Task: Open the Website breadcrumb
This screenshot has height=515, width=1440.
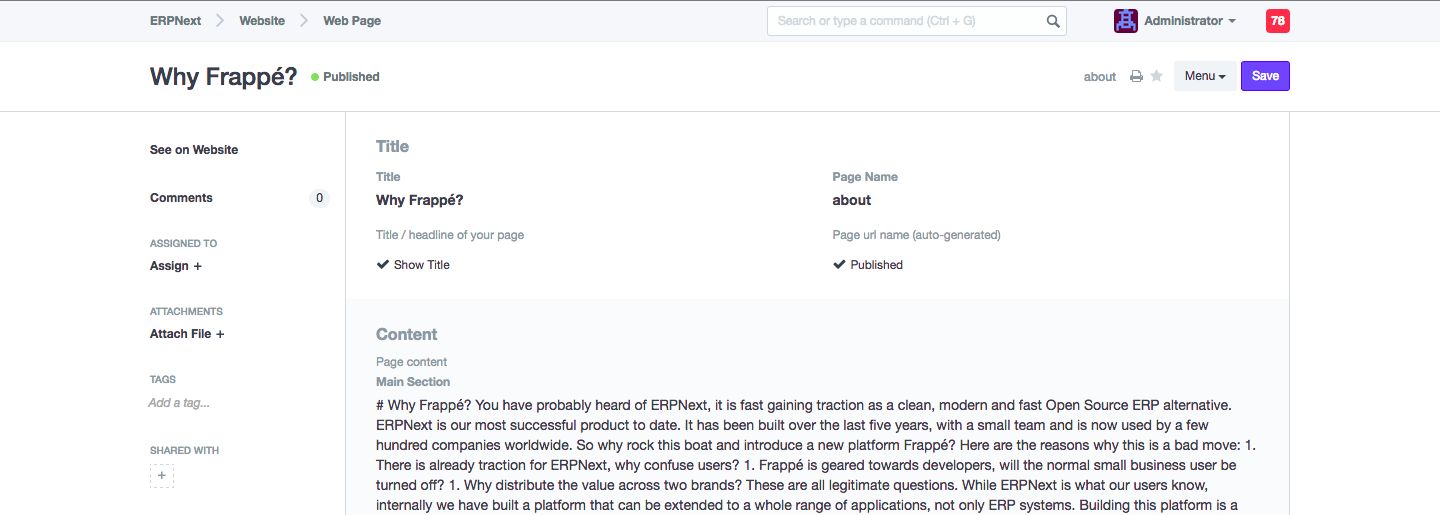Action: coord(262,21)
